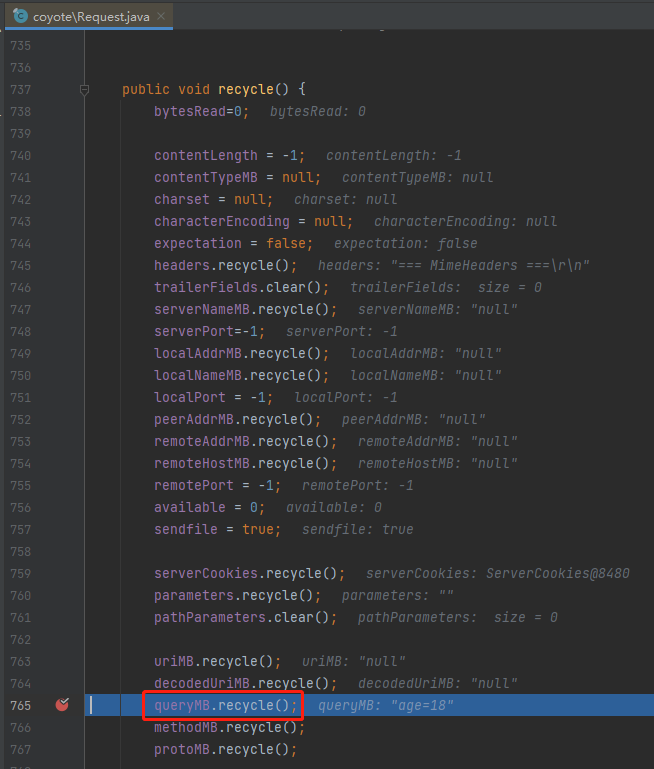The height and width of the screenshot is (769, 654).
Task: Click line number 767 in gutter
Action: [x=21, y=750]
